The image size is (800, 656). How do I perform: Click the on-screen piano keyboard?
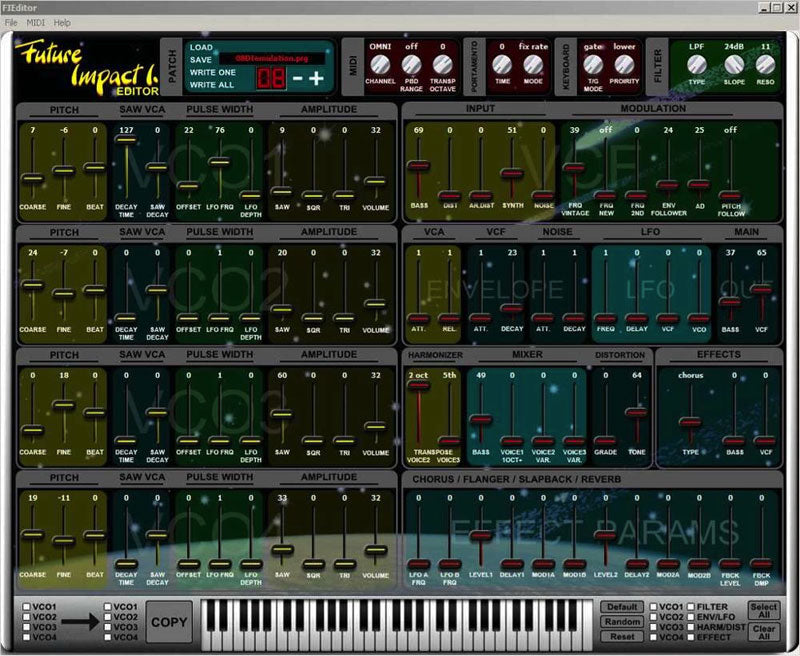397,623
